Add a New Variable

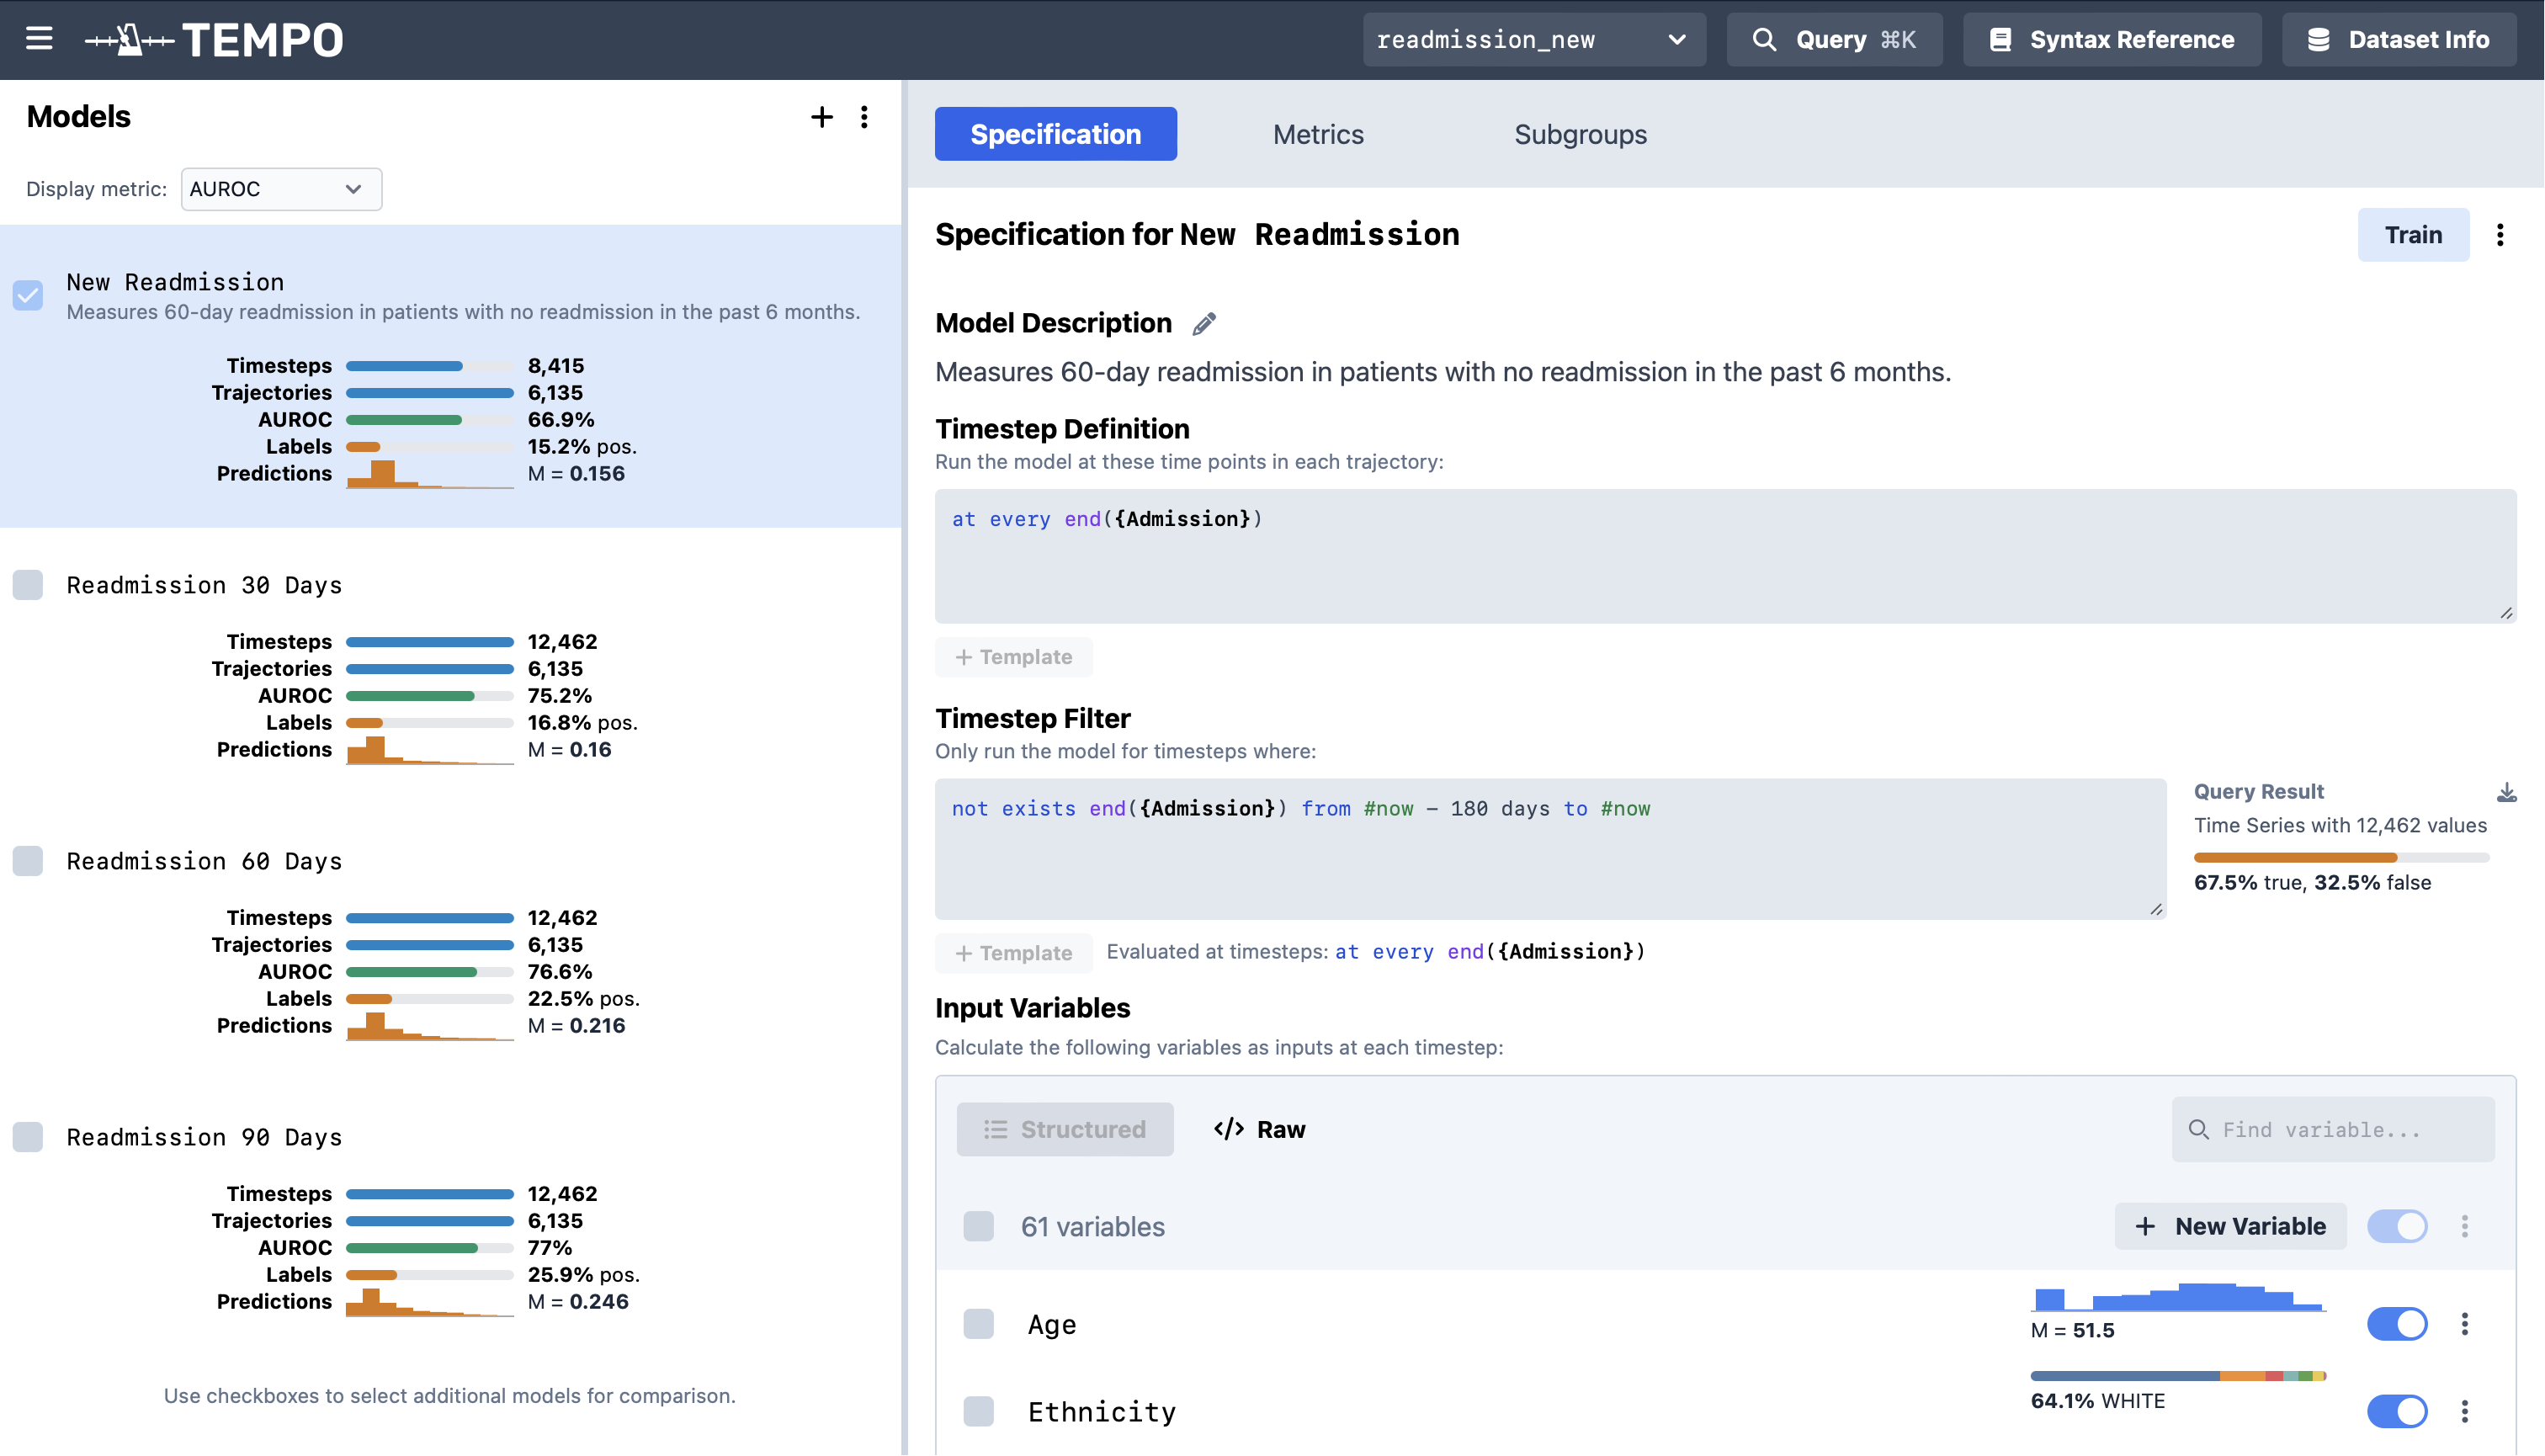click(2229, 1226)
